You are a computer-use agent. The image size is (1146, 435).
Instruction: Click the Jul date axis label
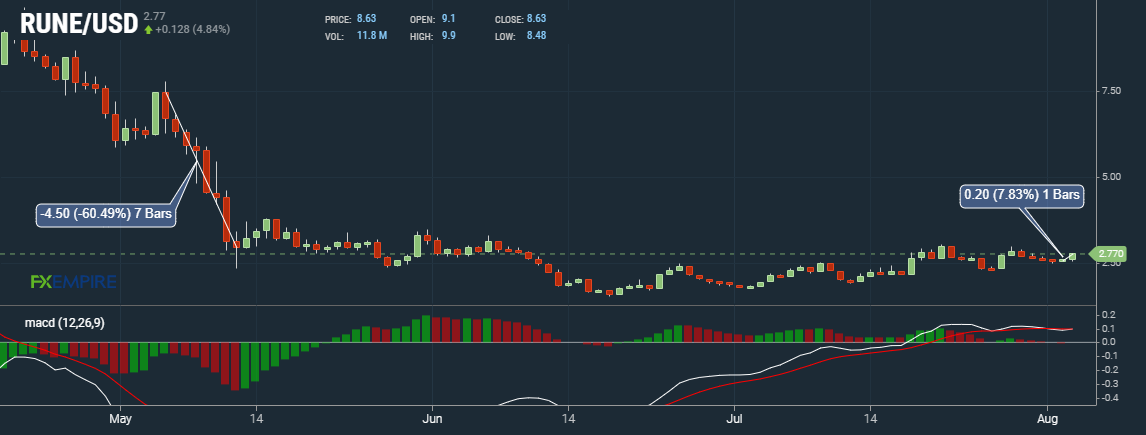tap(733, 419)
